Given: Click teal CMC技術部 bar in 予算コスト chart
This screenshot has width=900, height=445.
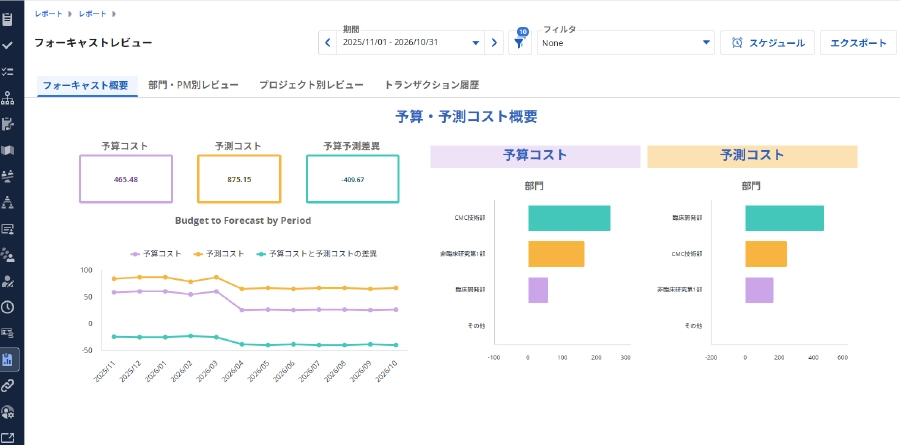Looking at the screenshot, I should 569,218.
